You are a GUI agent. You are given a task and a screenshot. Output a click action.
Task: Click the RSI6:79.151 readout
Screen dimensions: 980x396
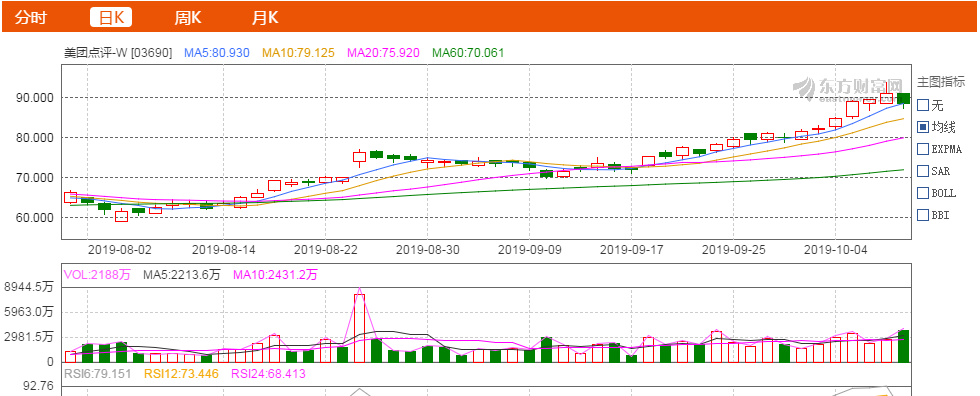coord(99,374)
